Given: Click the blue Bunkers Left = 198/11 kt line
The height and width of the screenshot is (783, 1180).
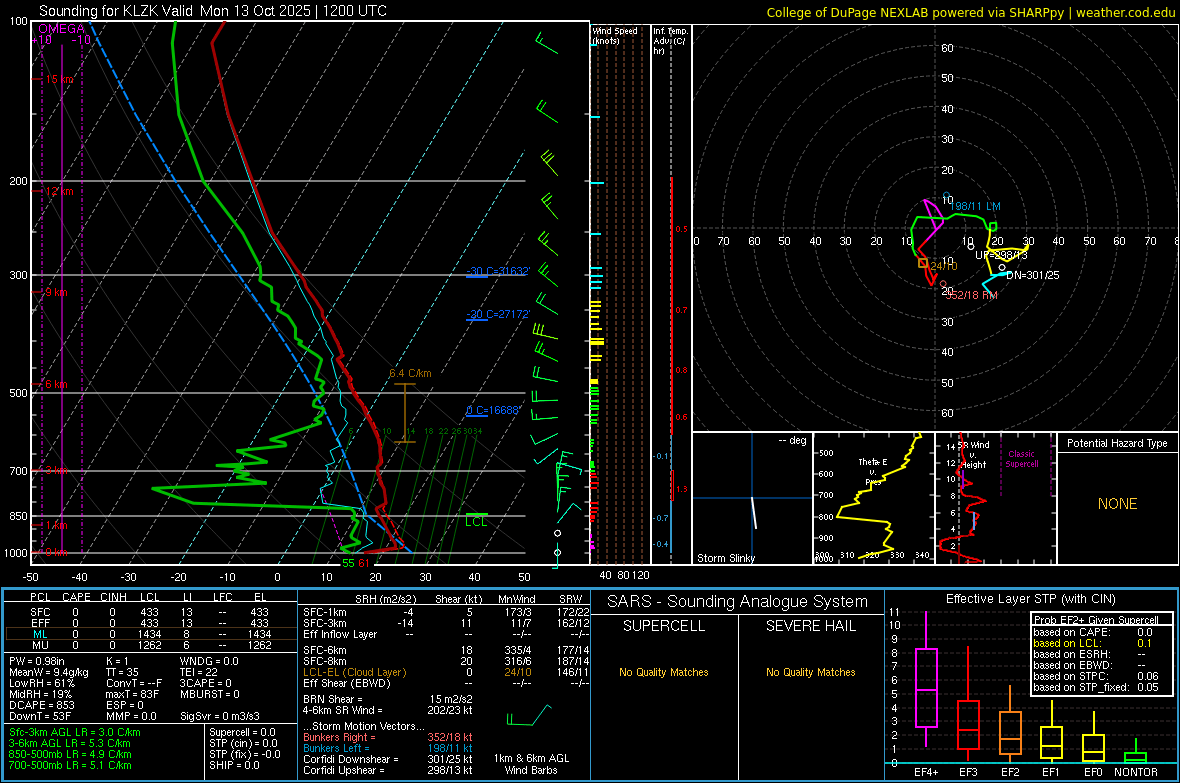Looking at the screenshot, I should [388, 748].
